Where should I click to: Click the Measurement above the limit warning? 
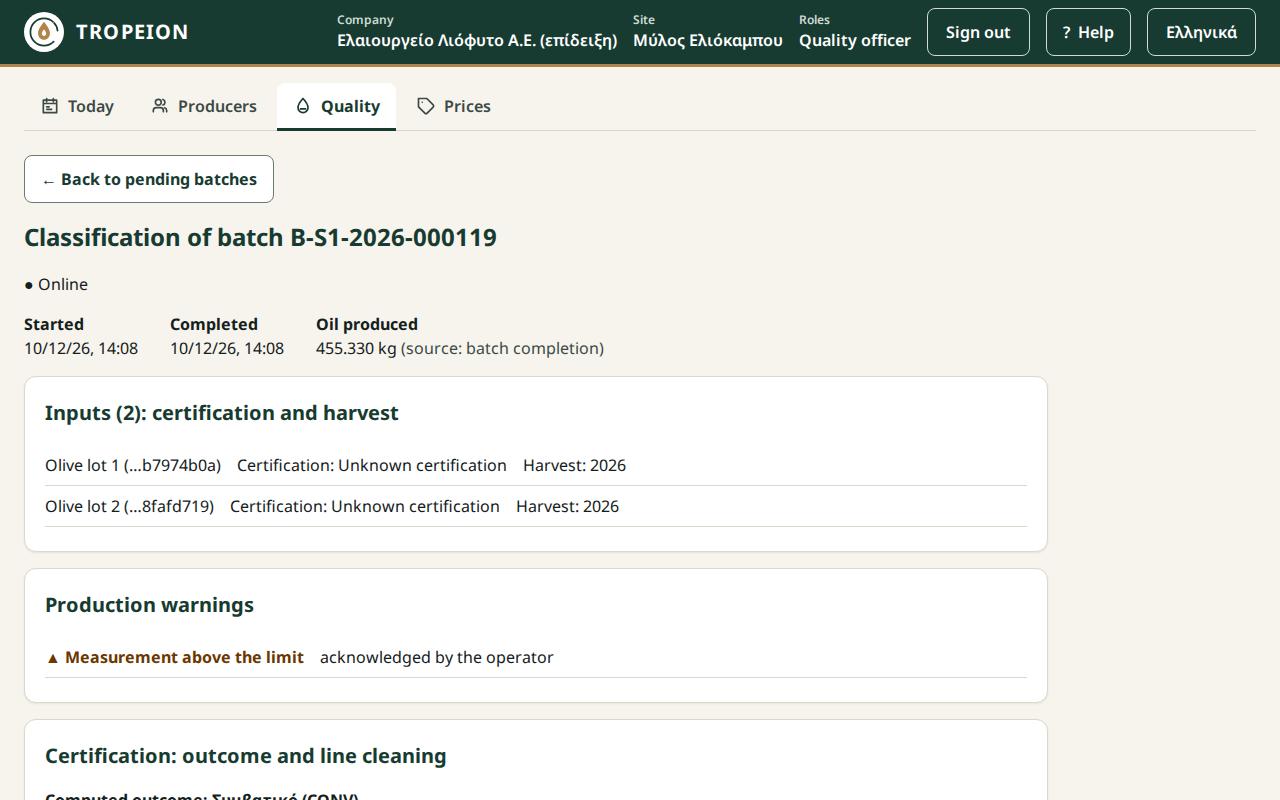click(175, 657)
